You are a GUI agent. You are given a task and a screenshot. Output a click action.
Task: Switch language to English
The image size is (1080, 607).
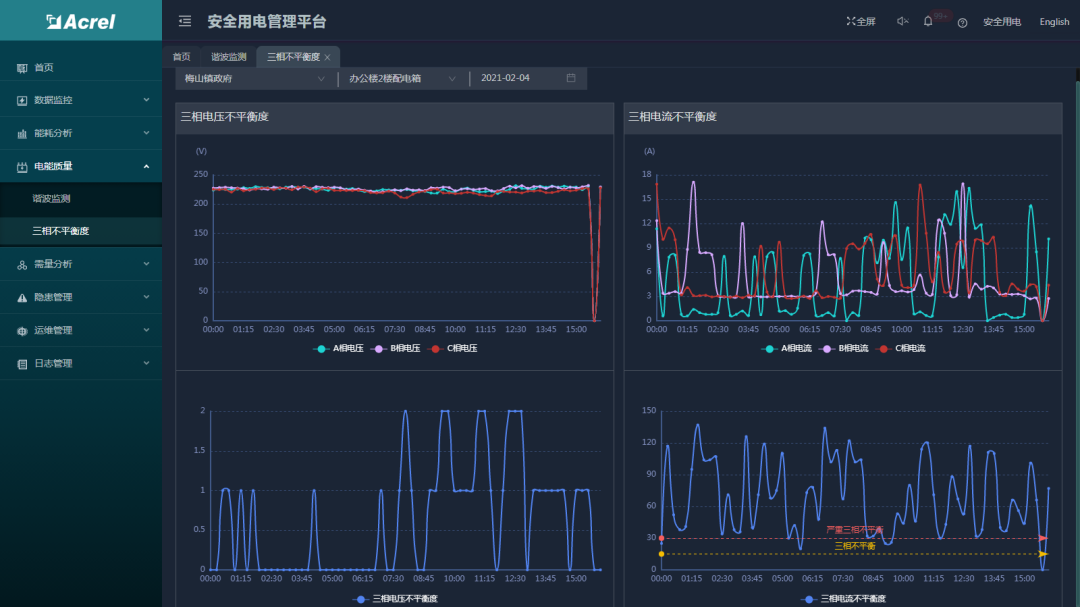click(x=1054, y=22)
